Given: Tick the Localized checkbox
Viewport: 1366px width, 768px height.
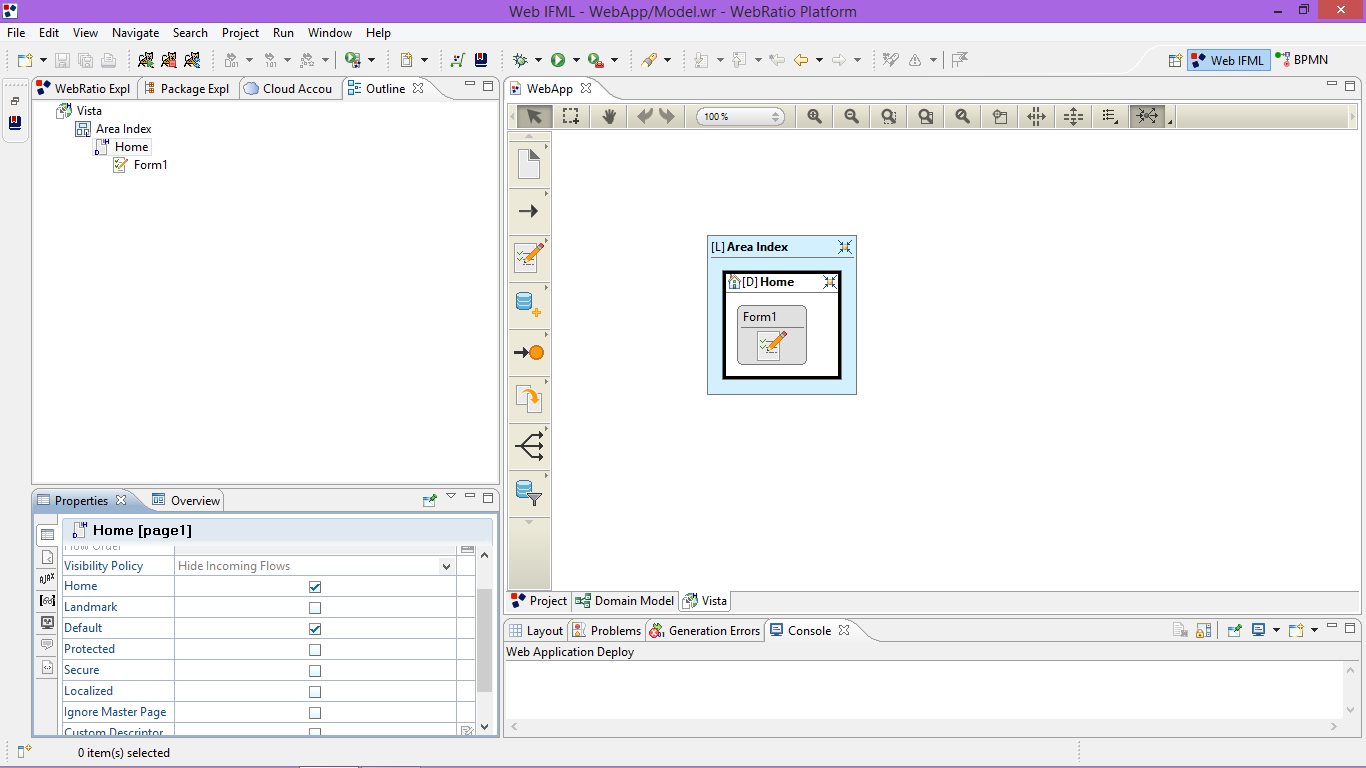Looking at the screenshot, I should pos(315,692).
